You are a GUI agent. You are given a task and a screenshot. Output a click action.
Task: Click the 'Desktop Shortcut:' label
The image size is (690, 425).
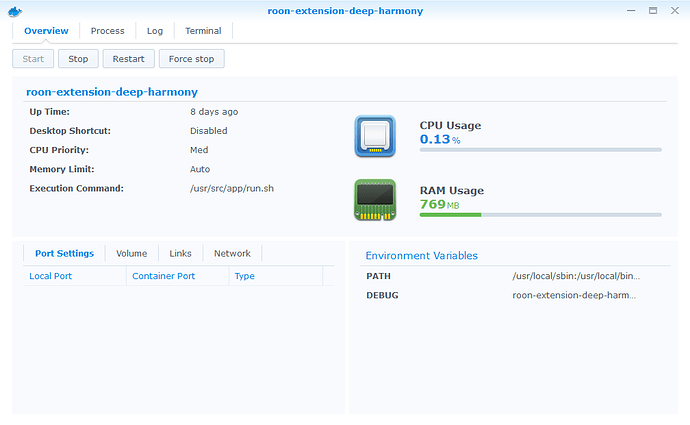coord(70,131)
